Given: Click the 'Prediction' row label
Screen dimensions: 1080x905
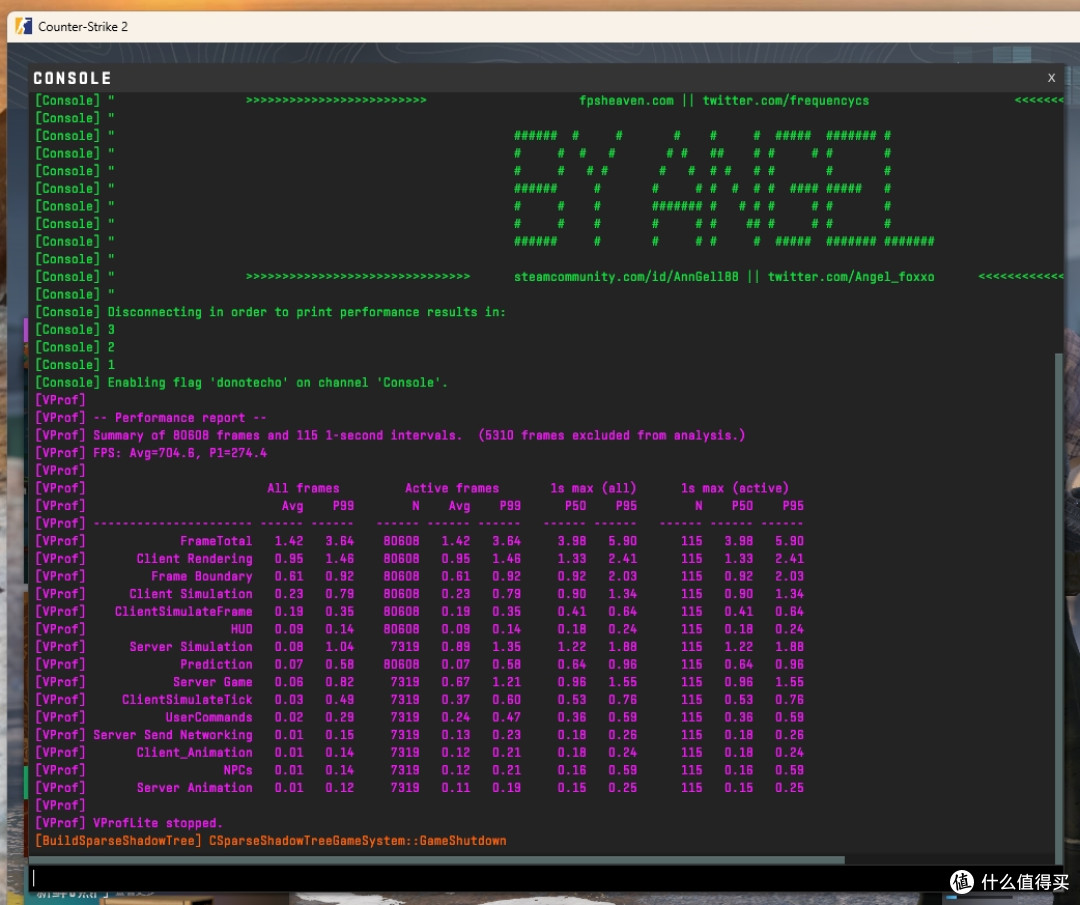Looking at the screenshot, I should 216,665.
